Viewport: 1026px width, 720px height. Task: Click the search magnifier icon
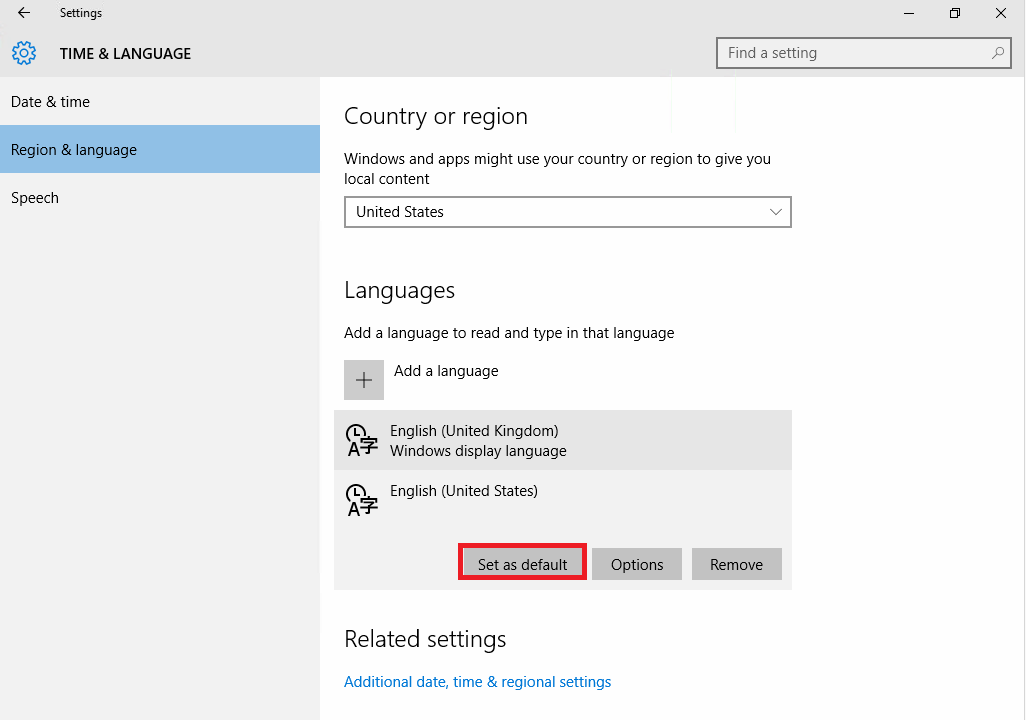997,53
